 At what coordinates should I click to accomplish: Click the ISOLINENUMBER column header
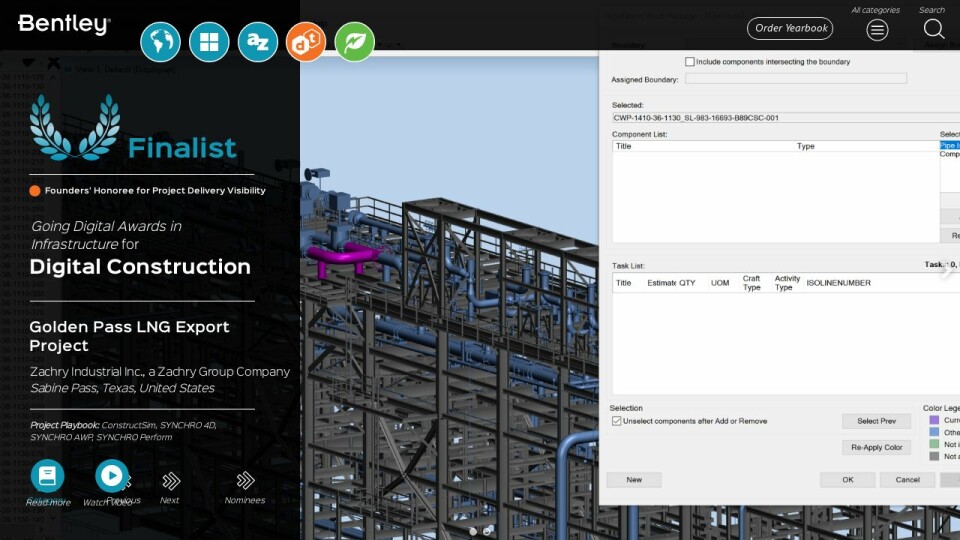(x=838, y=283)
